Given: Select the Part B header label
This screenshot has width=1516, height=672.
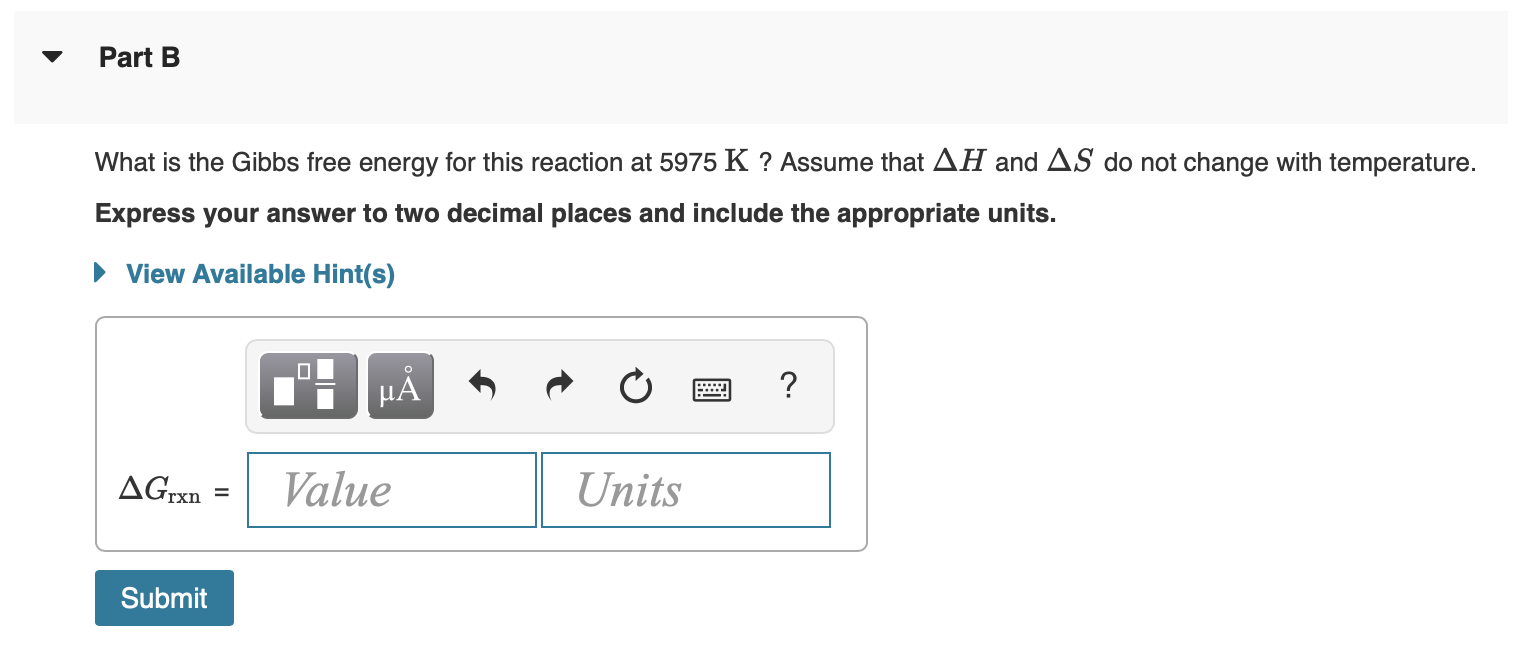Looking at the screenshot, I should point(139,57).
